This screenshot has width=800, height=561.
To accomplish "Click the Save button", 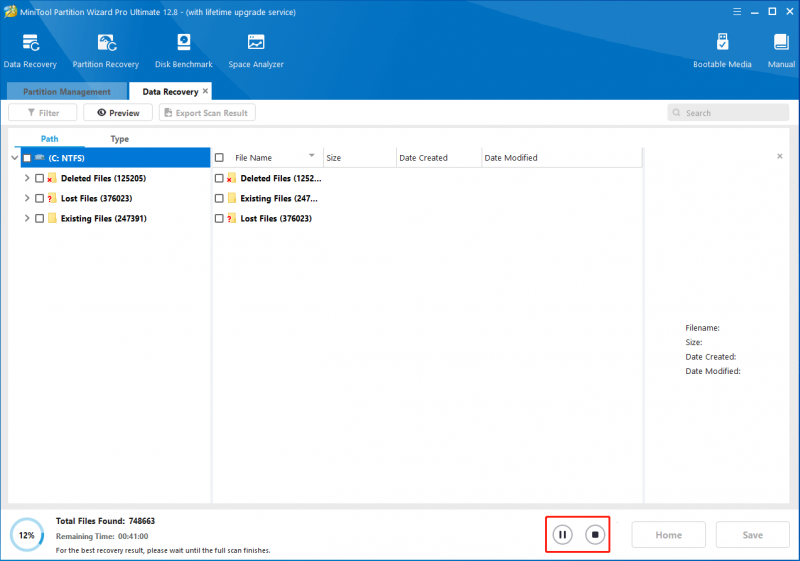I will click(753, 534).
